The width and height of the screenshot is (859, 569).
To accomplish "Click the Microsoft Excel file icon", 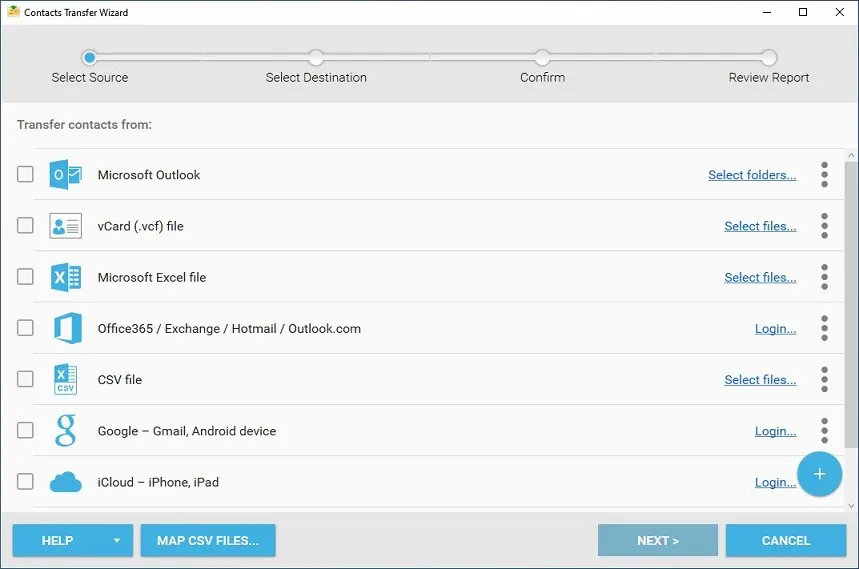I will coord(66,277).
